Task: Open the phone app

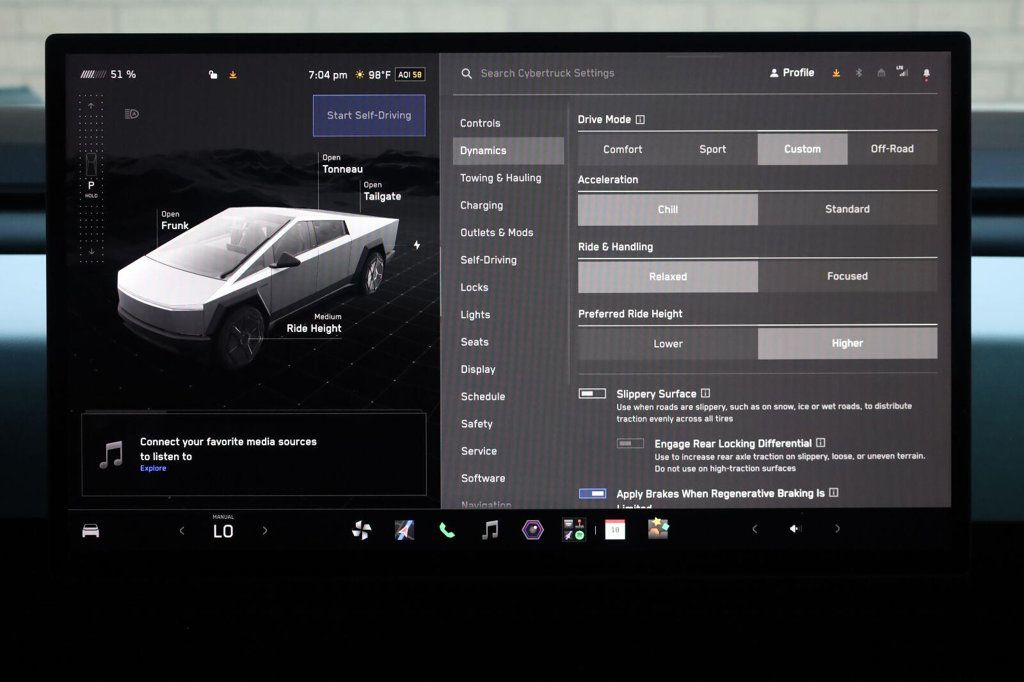Action: (x=447, y=530)
